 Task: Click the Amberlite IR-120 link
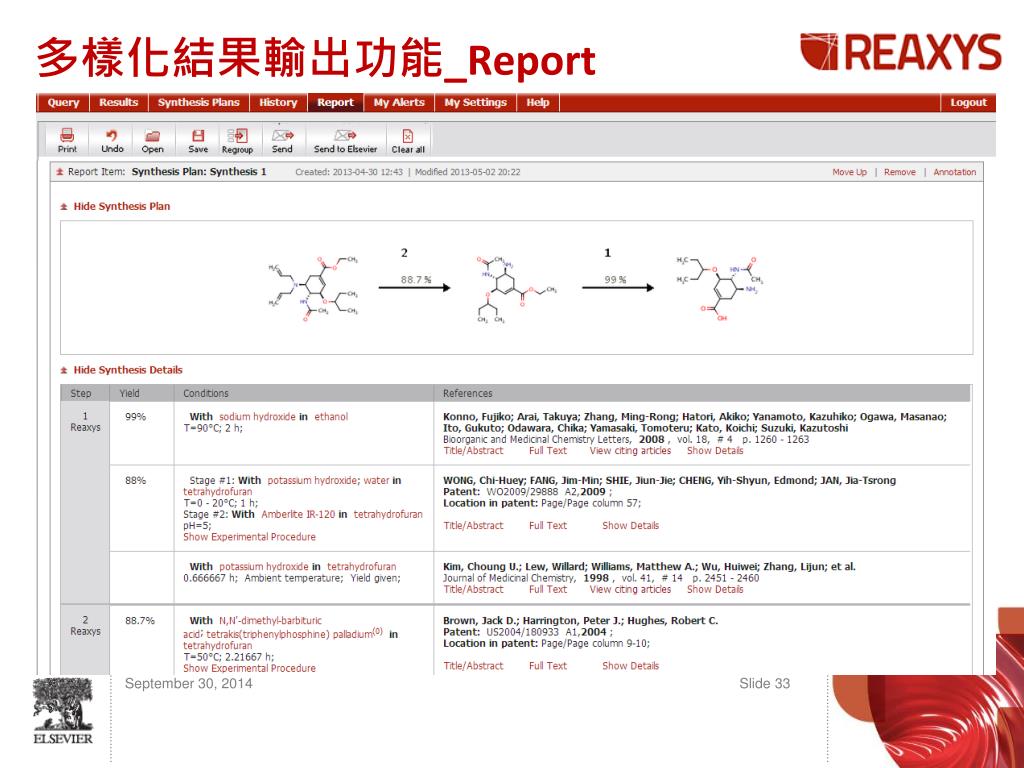pyautogui.click(x=298, y=515)
